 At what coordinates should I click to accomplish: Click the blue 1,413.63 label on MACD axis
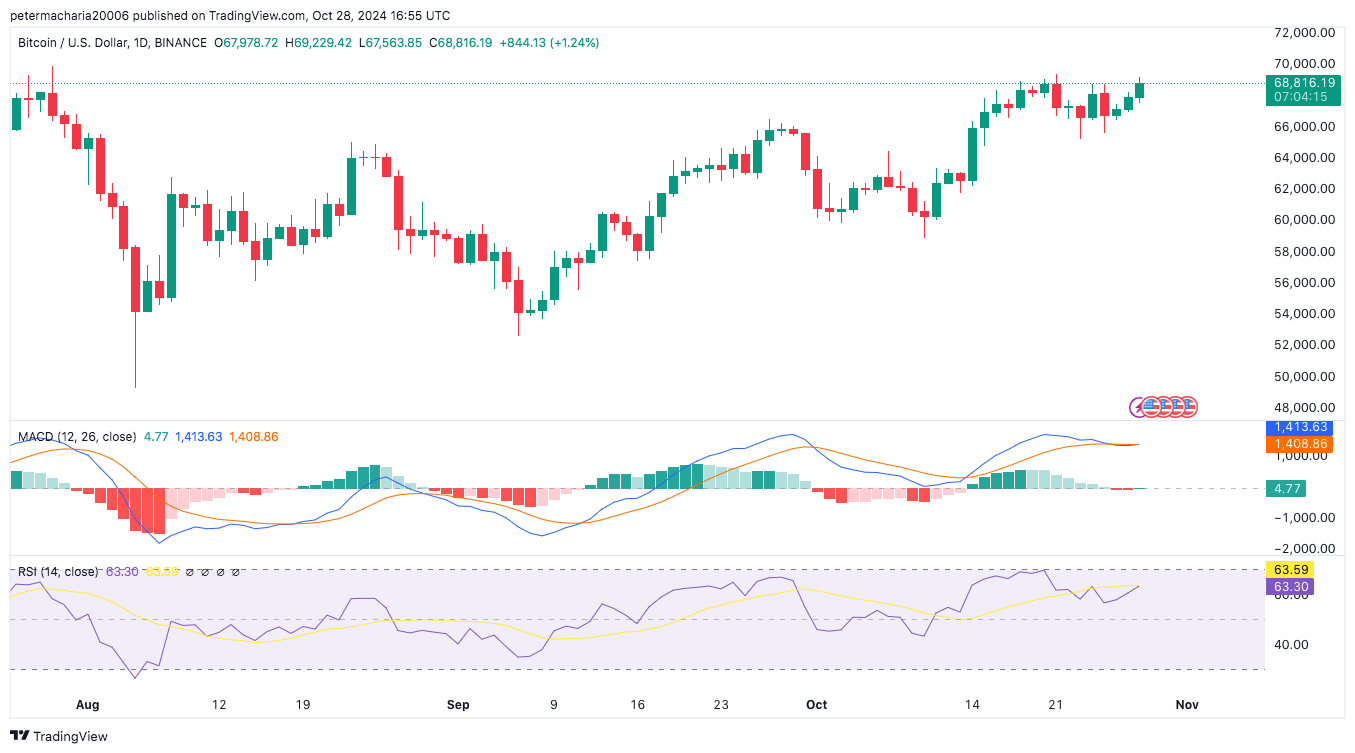[1300, 428]
